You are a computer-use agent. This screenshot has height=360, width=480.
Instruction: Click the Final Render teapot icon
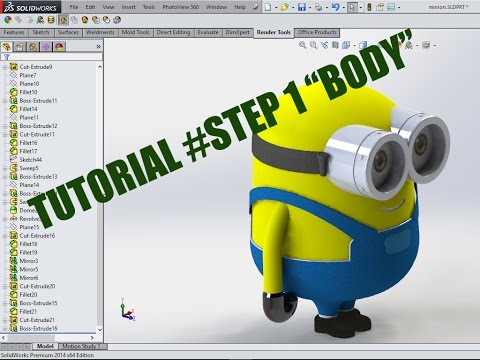pyautogui.click(x=85, y=20)
